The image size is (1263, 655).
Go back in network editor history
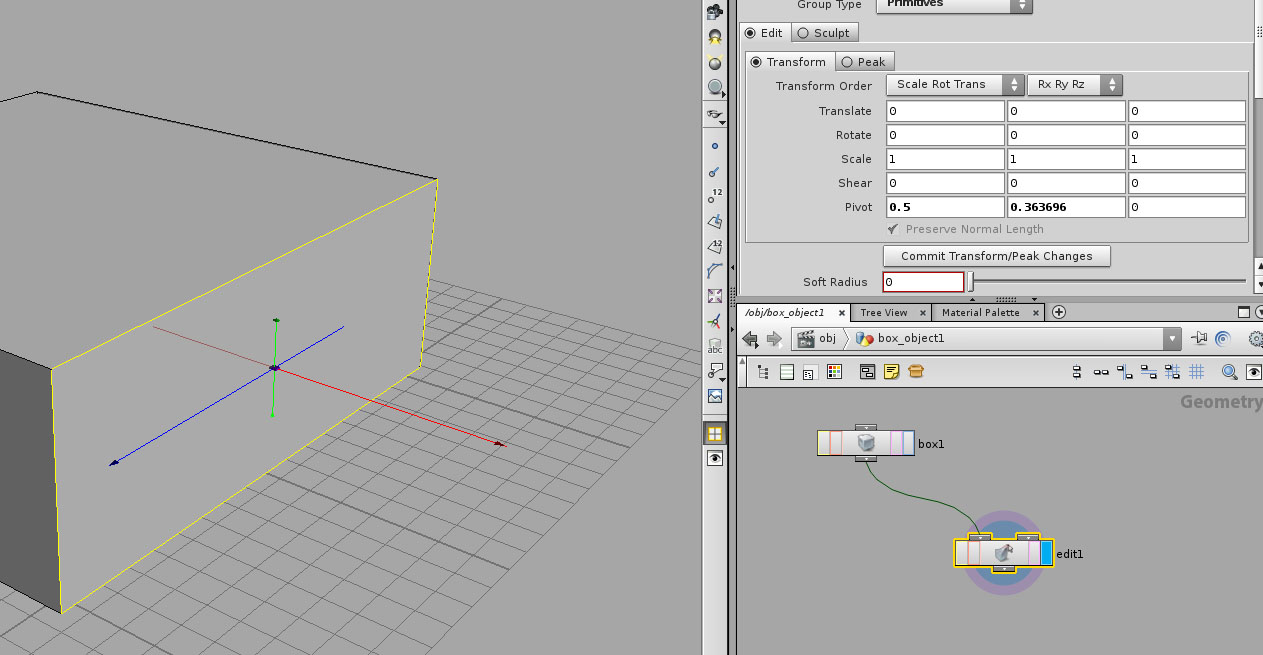(x=750, y=339)
